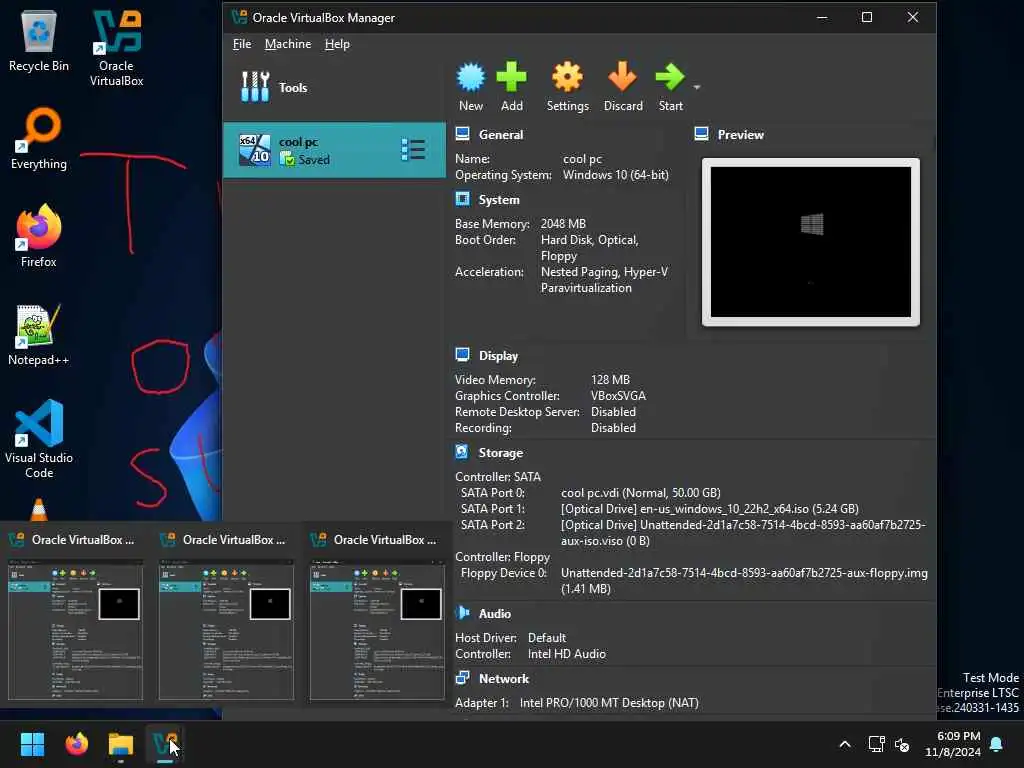This screenshot has width=1024, height=768.
Task: Open the cool pc machine tools menu icon
Action: coord(413,150)
